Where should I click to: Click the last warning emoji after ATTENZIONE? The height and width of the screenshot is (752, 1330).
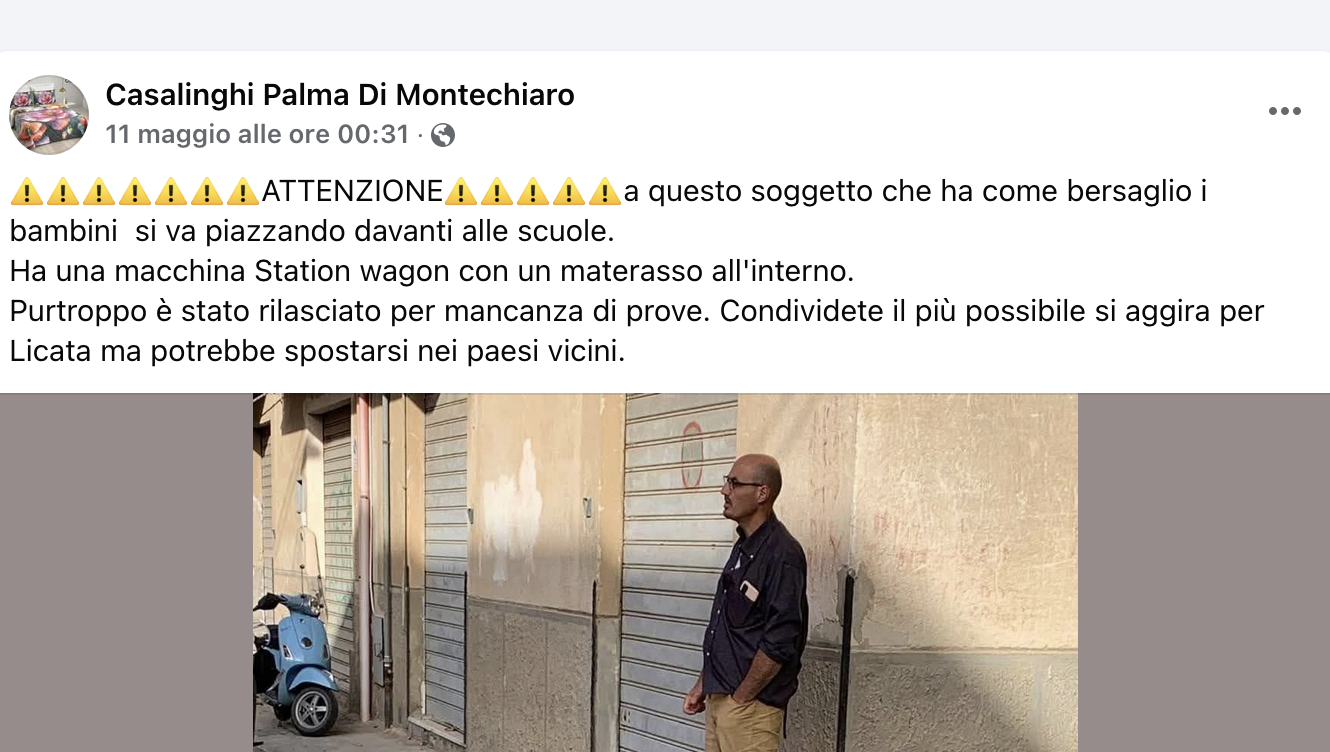coord(605,191)
